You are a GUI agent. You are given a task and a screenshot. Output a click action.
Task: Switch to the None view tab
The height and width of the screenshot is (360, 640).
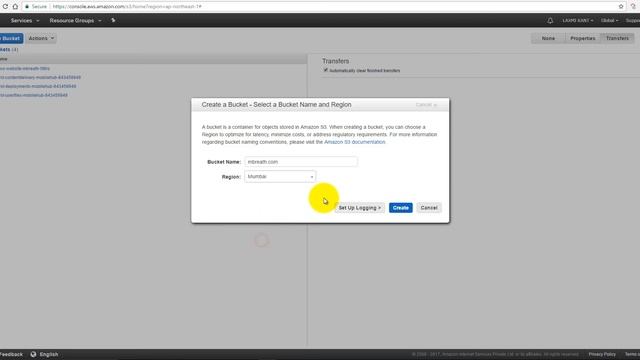tap(548, 38)
